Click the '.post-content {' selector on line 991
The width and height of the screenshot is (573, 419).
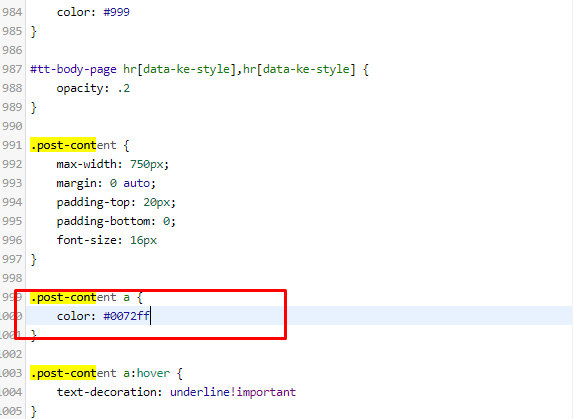coord(80,145)
